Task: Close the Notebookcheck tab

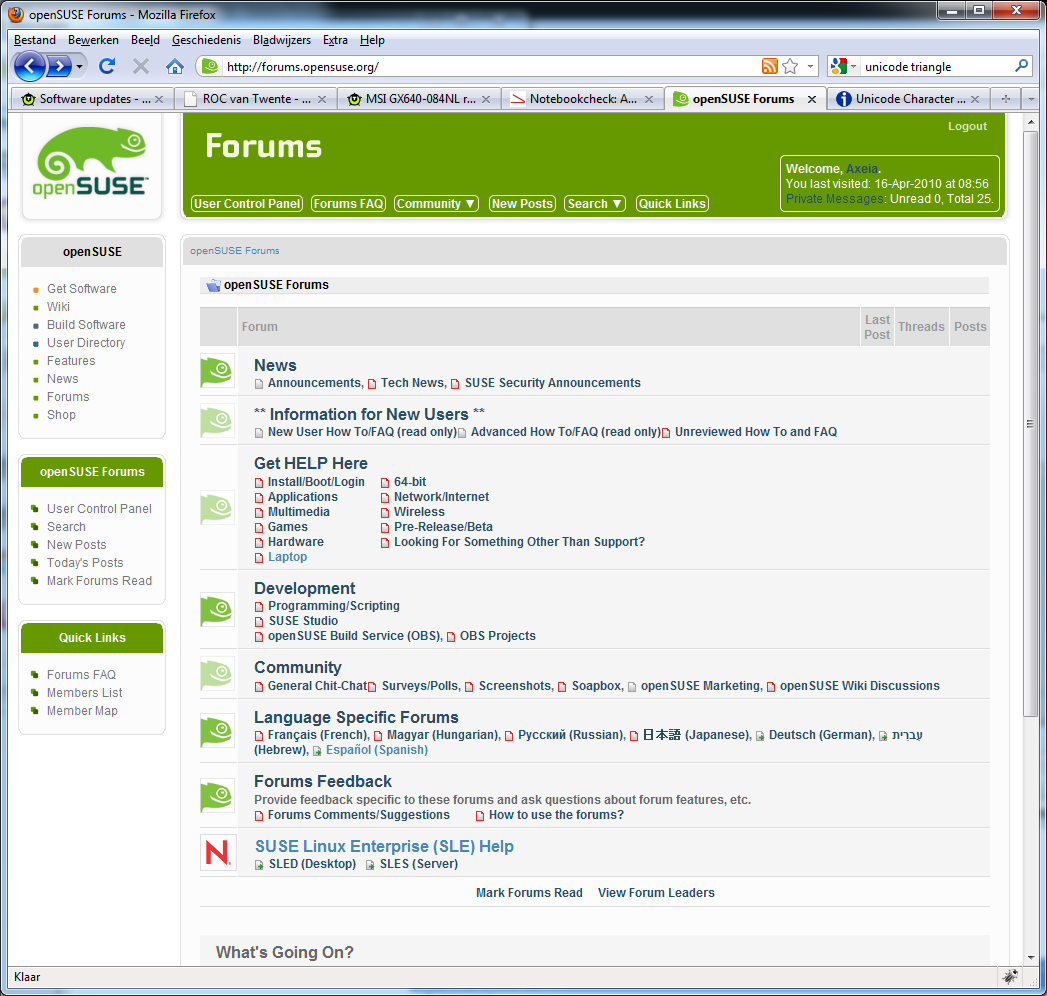Action: pyautogui.click(x=648, y=99)
